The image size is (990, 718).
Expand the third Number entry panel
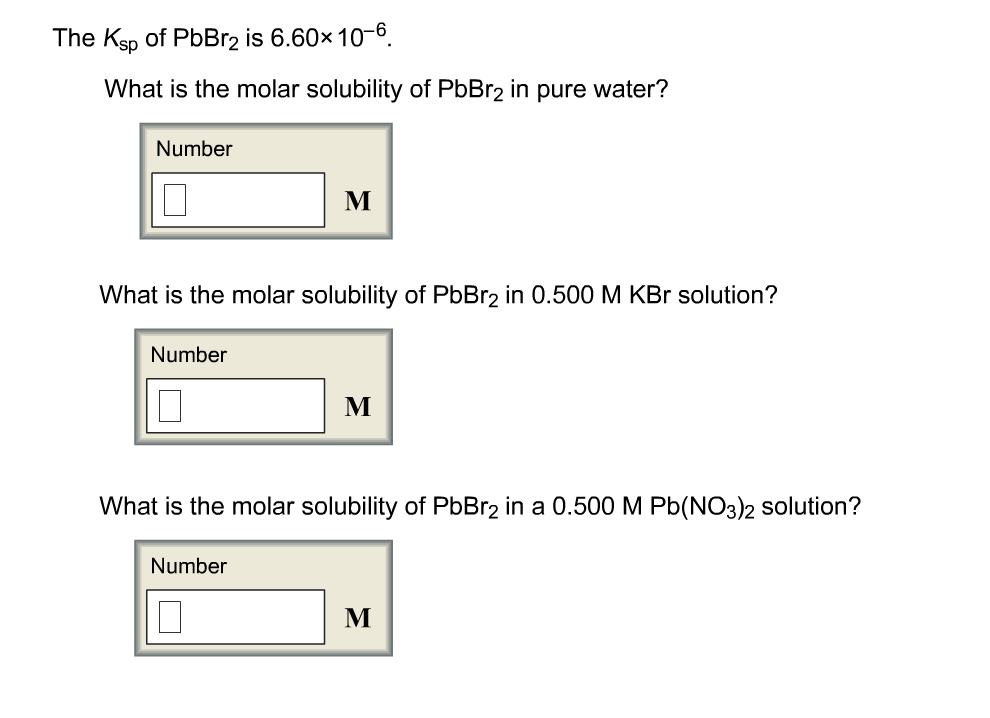pyautogui.click(x=263, y=597)
